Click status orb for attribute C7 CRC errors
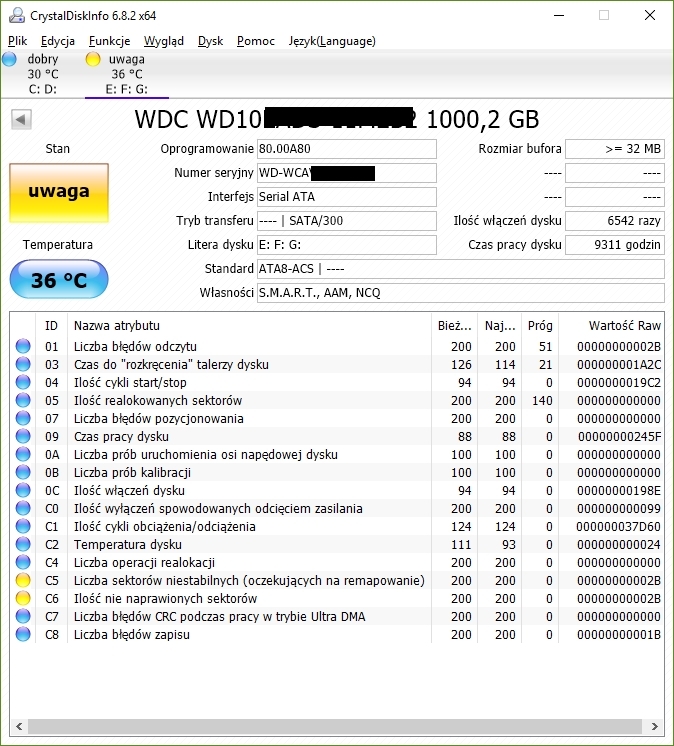This screenshot has width=674, height=746. (x=23, y=616)
